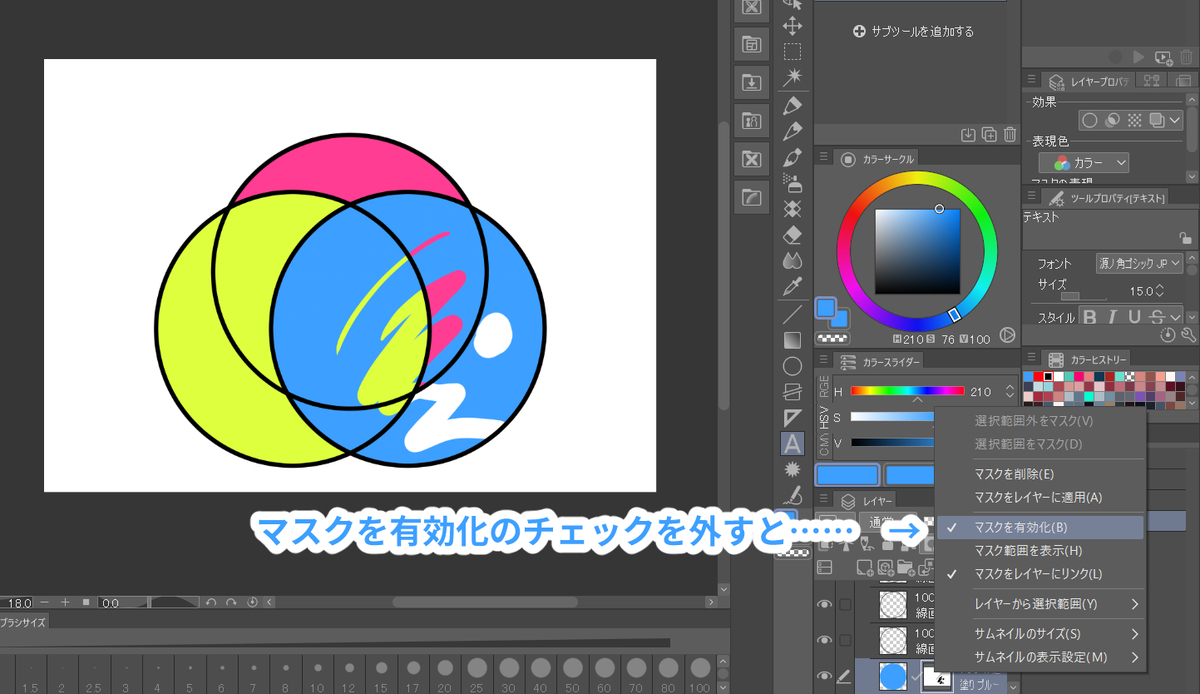Toggle the Underline text style
This screenshot has height=694, width=1200.
click(x=1136, y=318)
